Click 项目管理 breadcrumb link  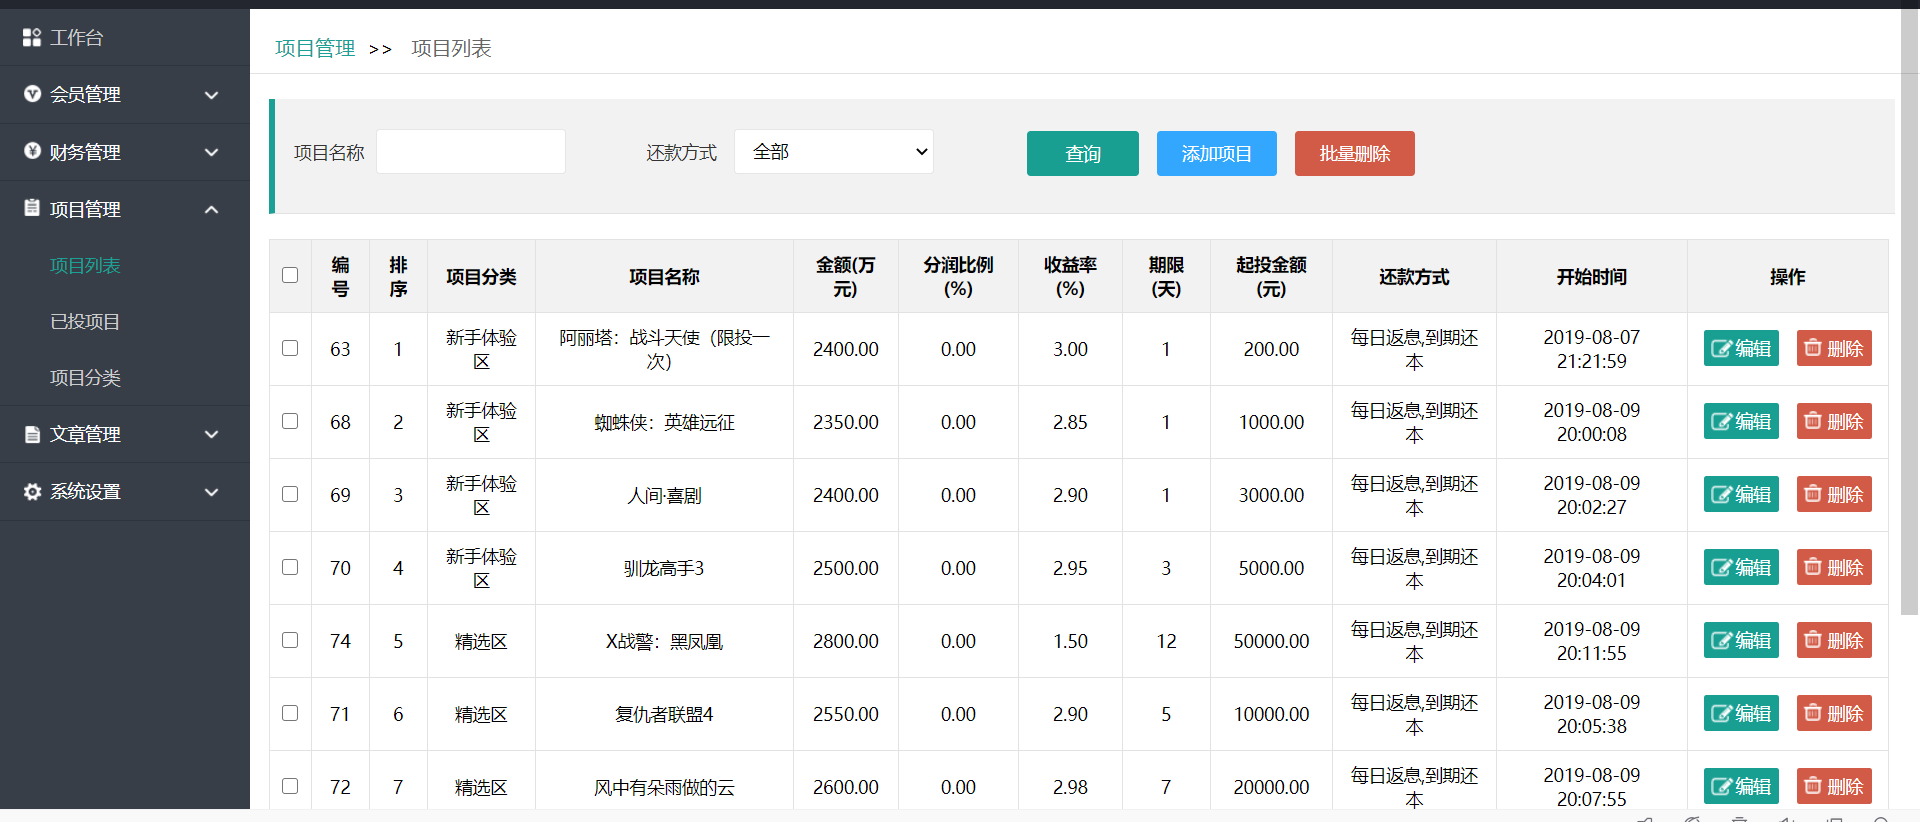(315, 48)
